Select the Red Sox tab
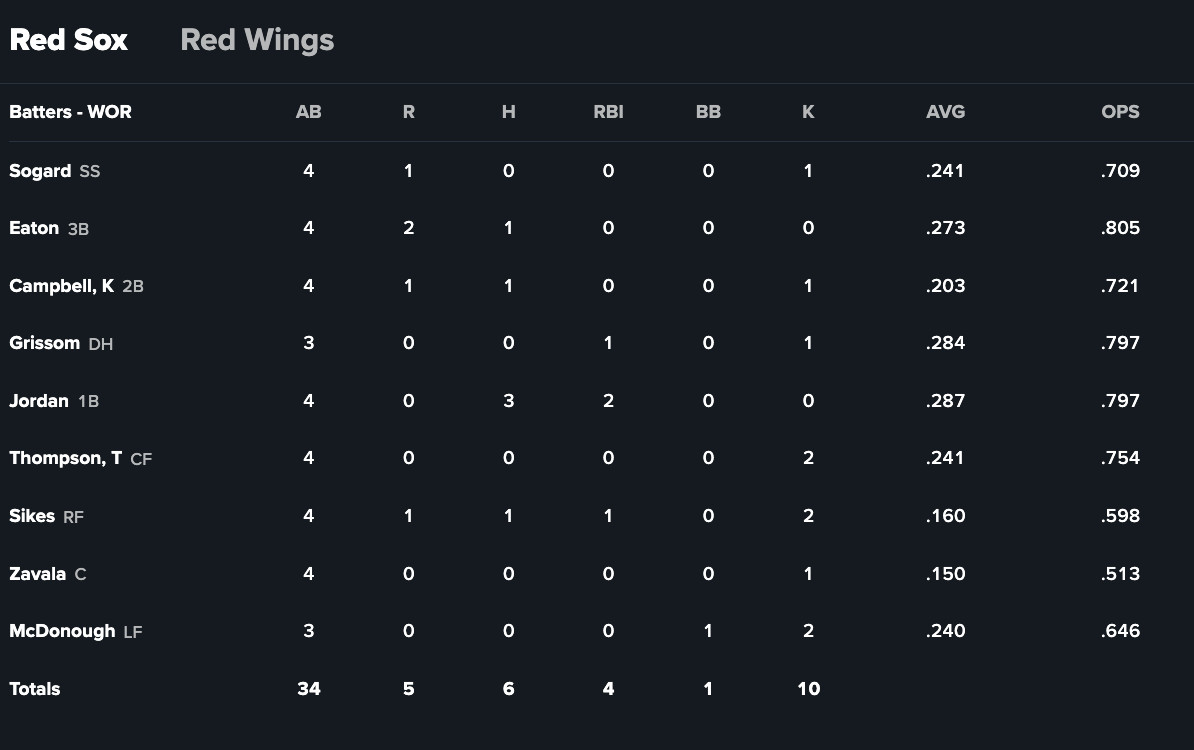The image size is (1194, 750). click(x=69, y=40)
